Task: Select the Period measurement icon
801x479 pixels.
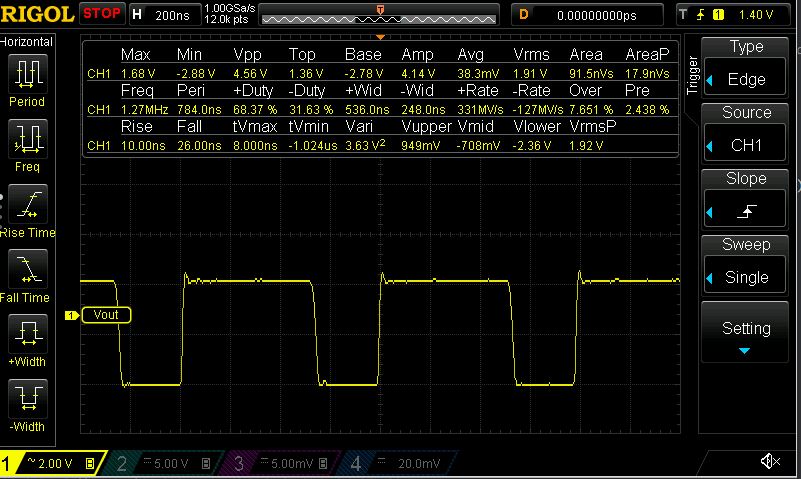Action: tap(28, 73)
